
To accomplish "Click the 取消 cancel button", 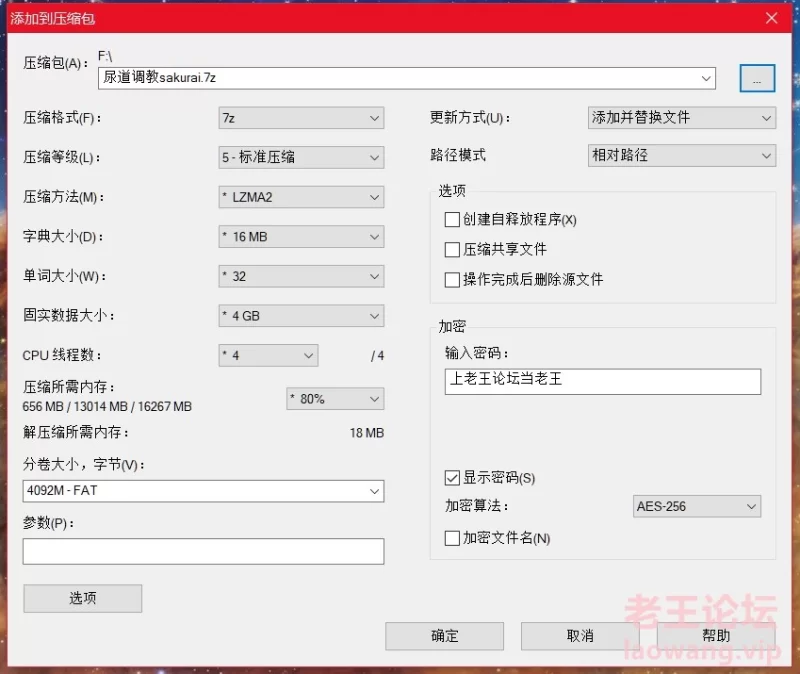I will click(x=580, y=636).
